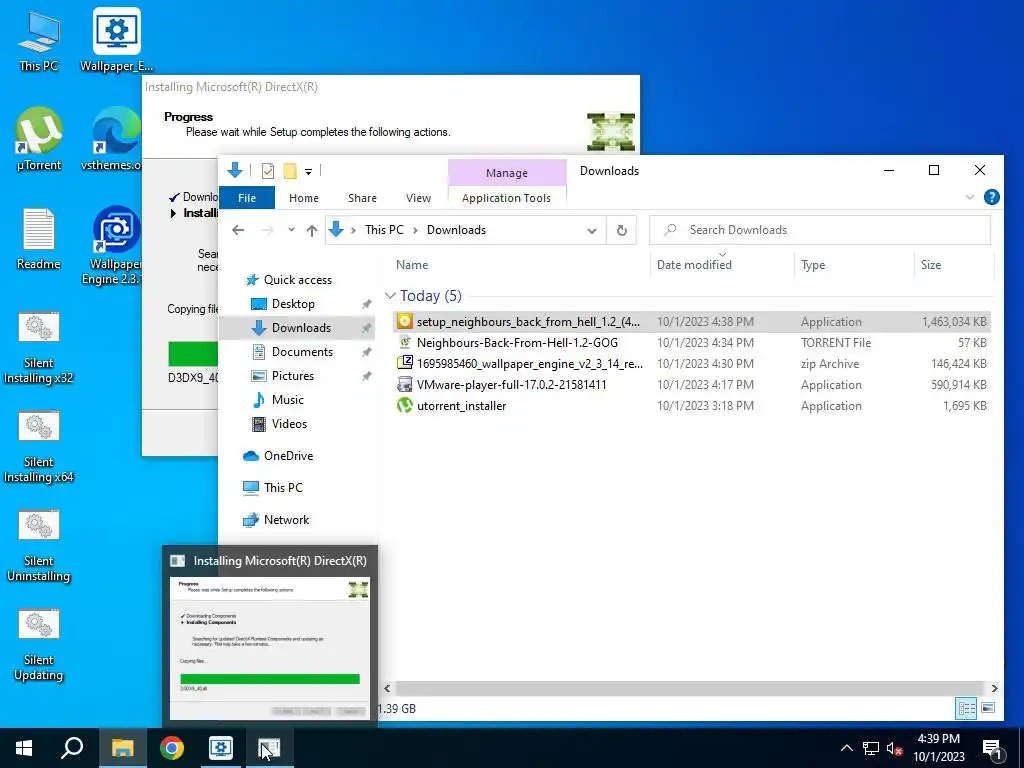The image size is (1024, 768).
Task: Select Silent Uninstalling desktop file
Action: 39,546
